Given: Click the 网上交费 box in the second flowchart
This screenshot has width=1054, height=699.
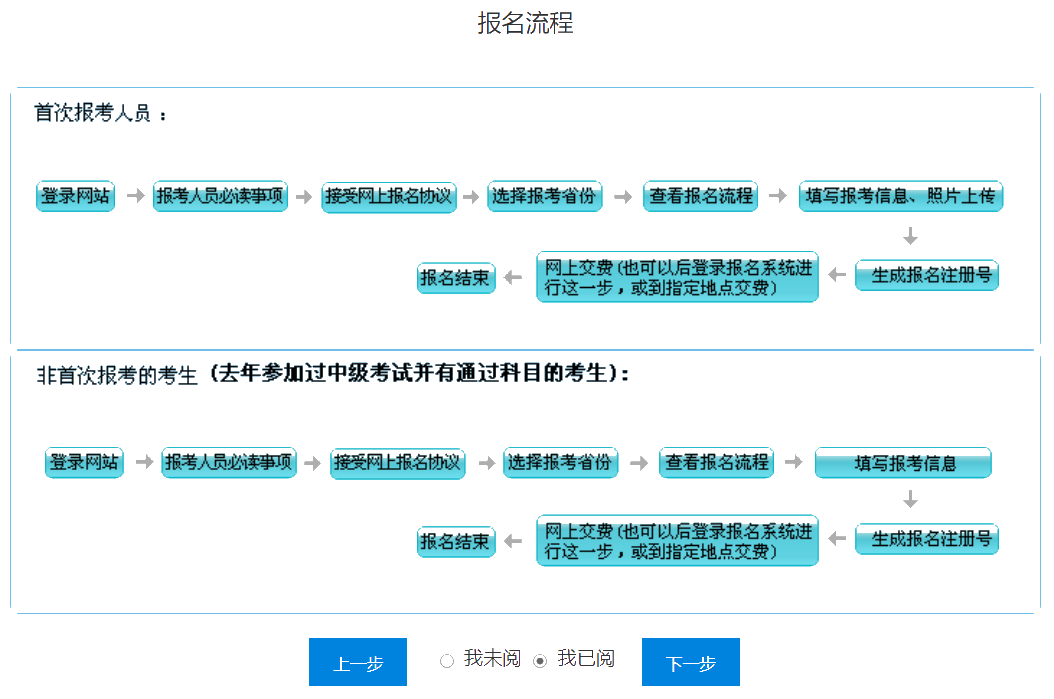Looking at the screenshot, I should (677, 539).
